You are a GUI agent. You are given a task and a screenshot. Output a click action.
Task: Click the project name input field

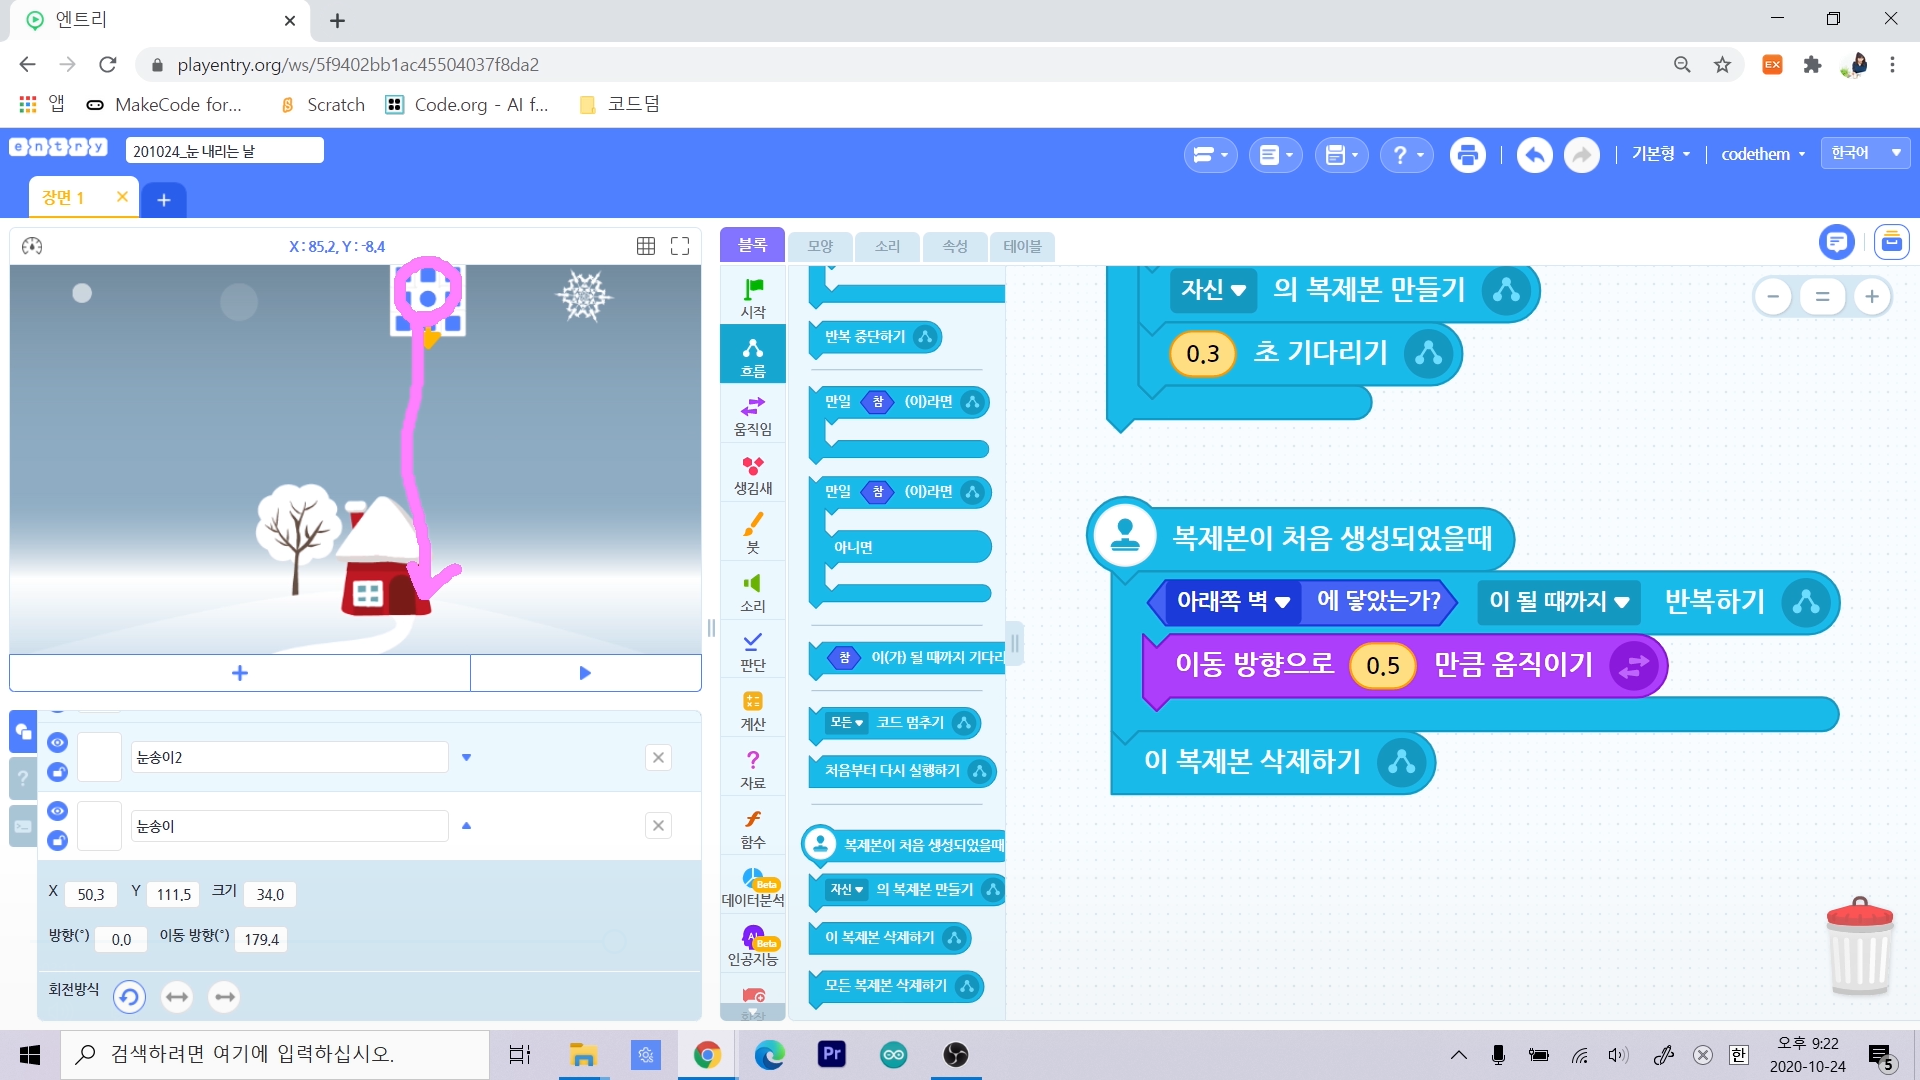pos(224,151)
